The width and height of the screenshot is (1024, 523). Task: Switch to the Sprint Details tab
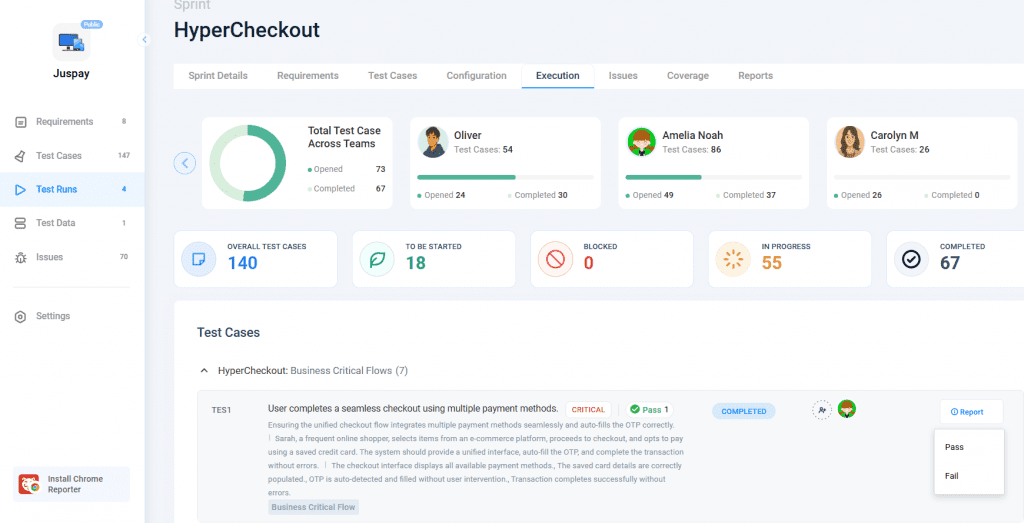[218, 76]
